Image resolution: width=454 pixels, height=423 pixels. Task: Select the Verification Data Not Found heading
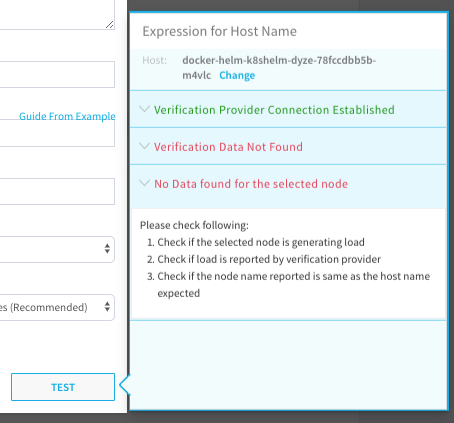click(228, 147)
